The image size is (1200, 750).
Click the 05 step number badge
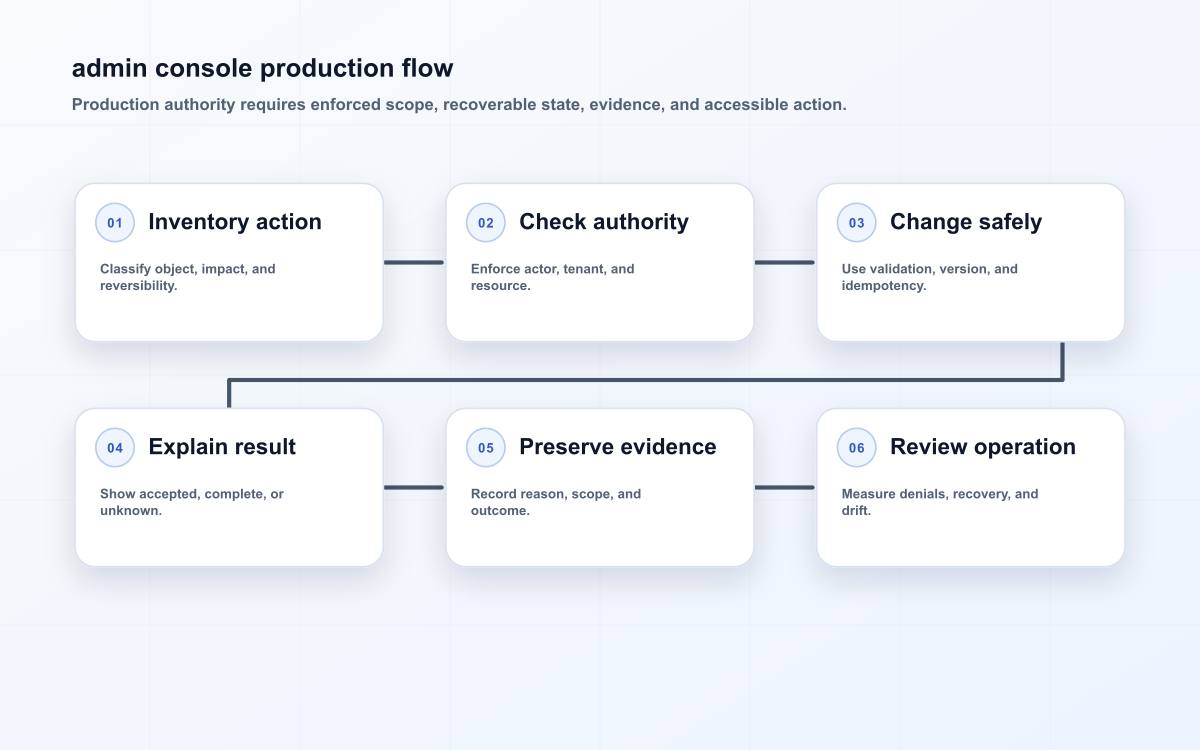coord(486,448)
